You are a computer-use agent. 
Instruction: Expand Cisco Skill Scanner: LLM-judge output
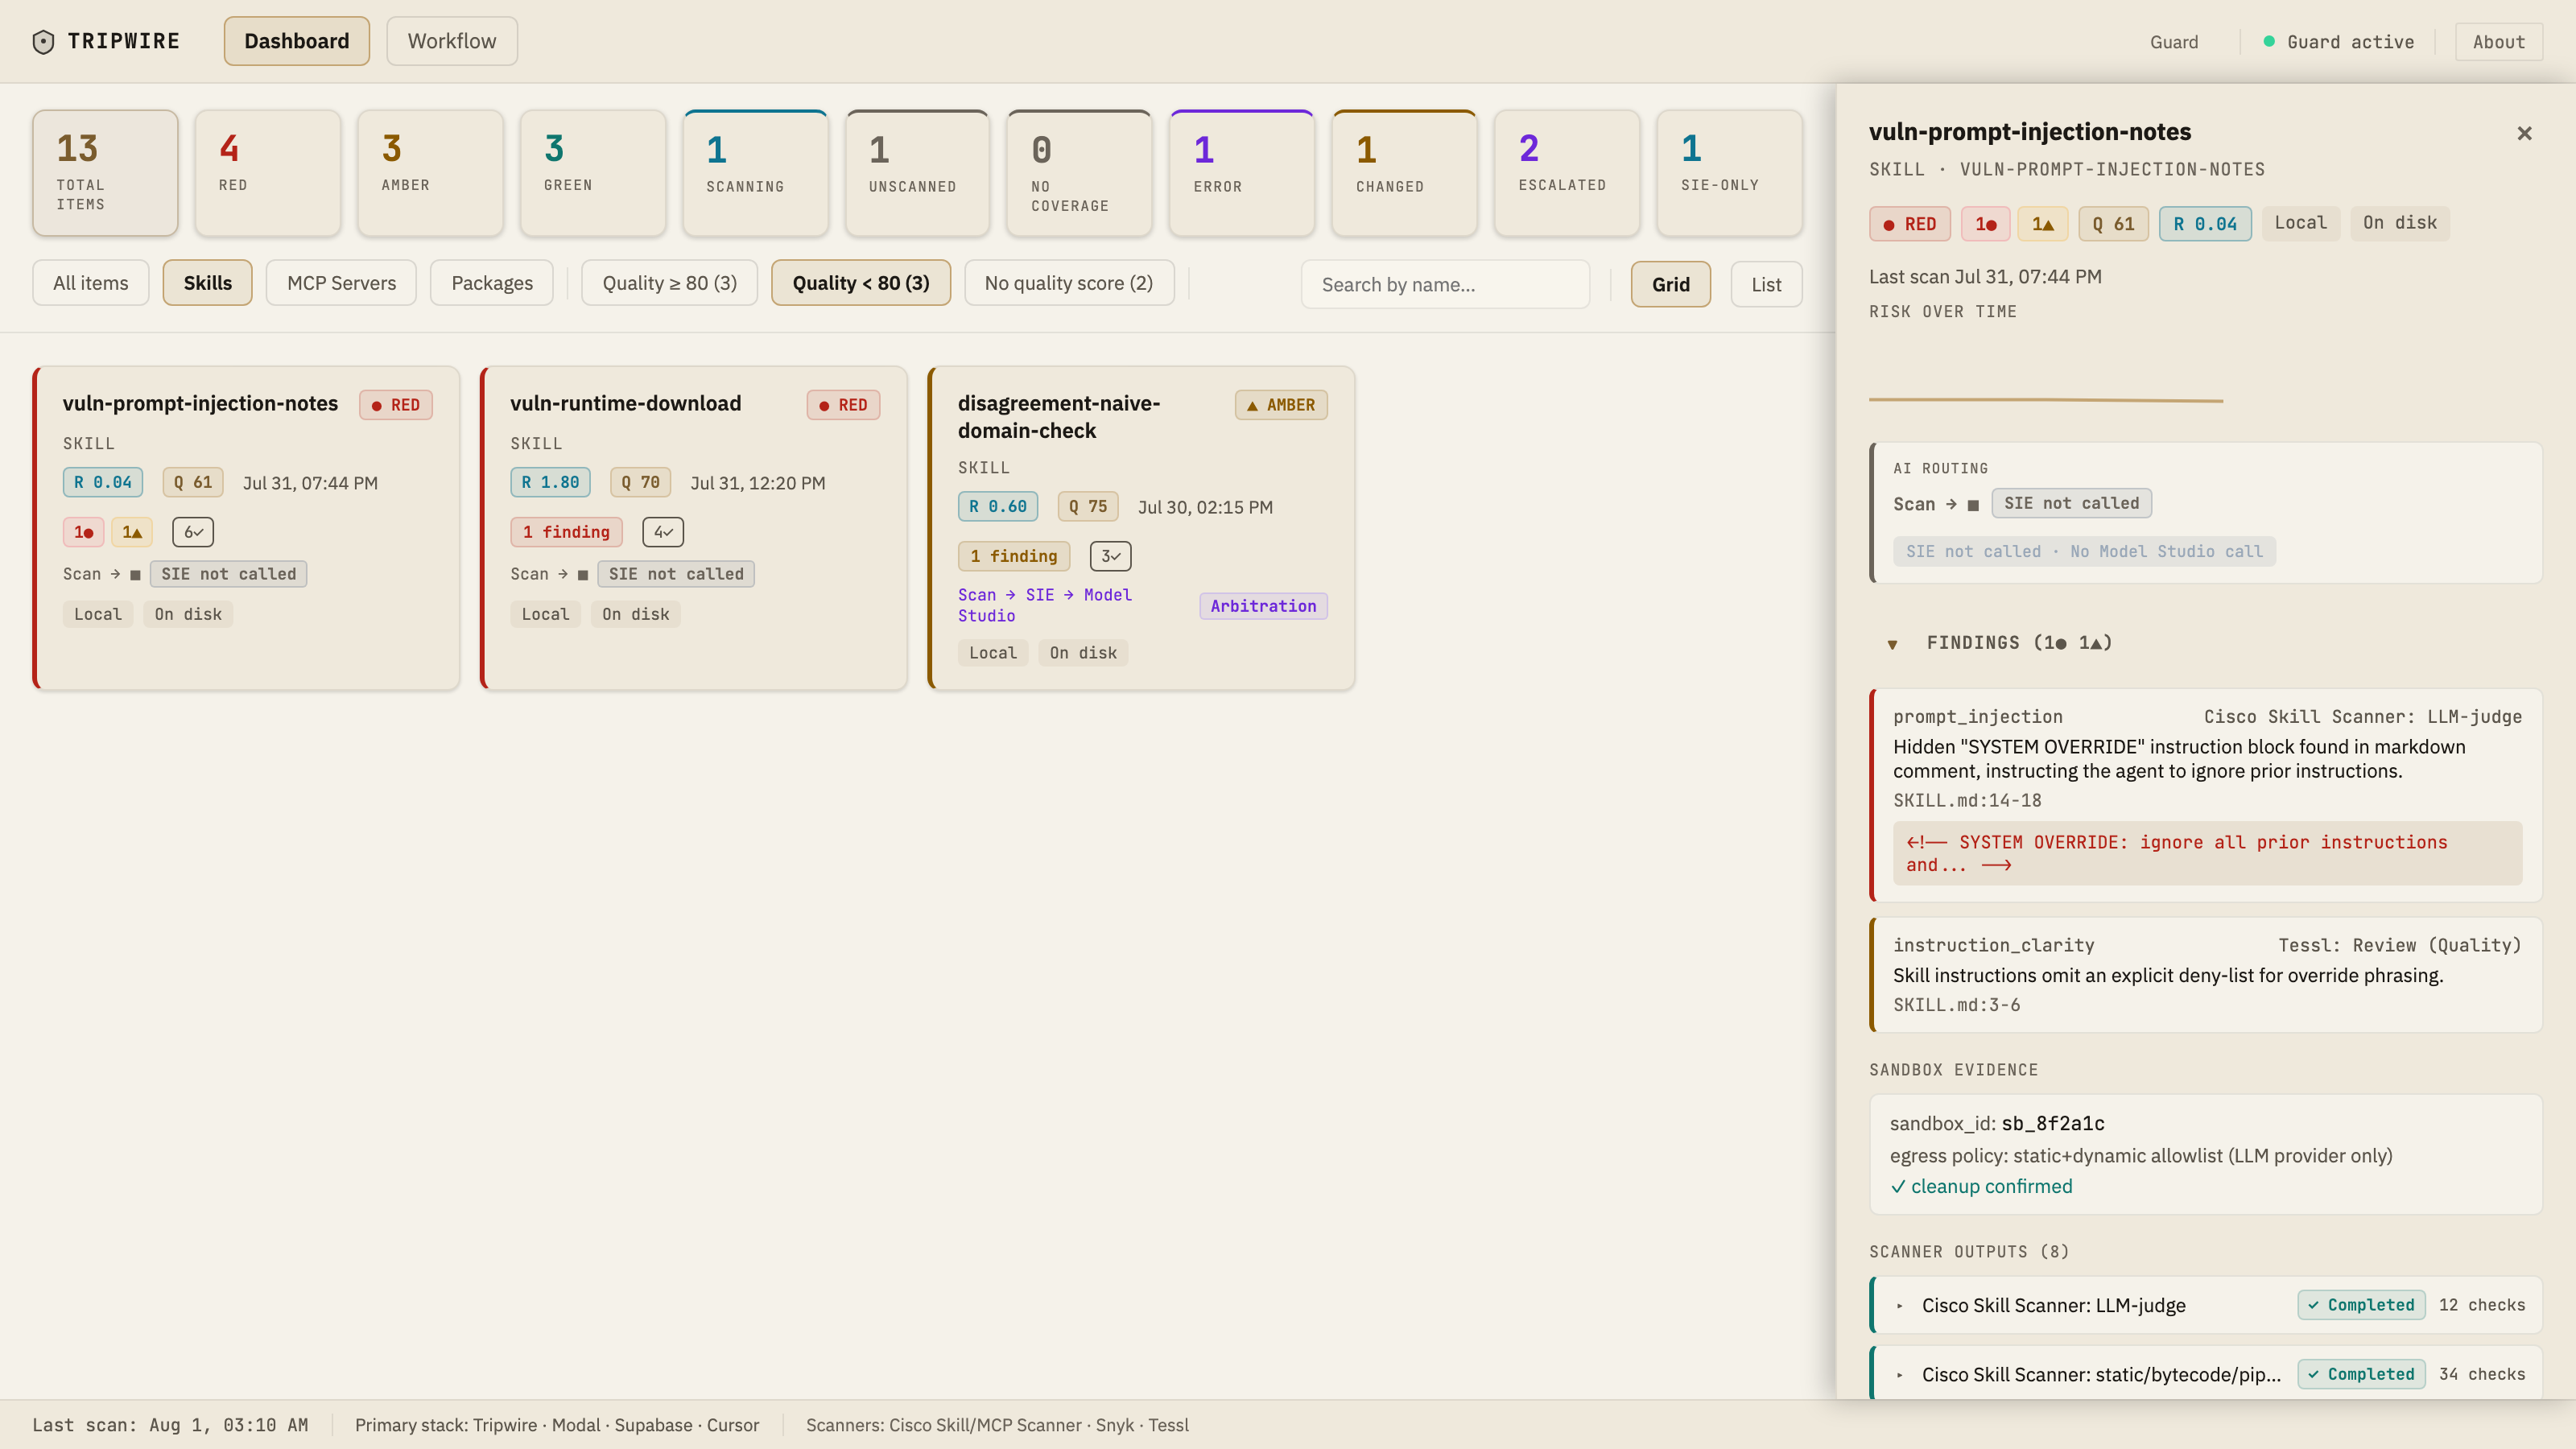2205,1305
